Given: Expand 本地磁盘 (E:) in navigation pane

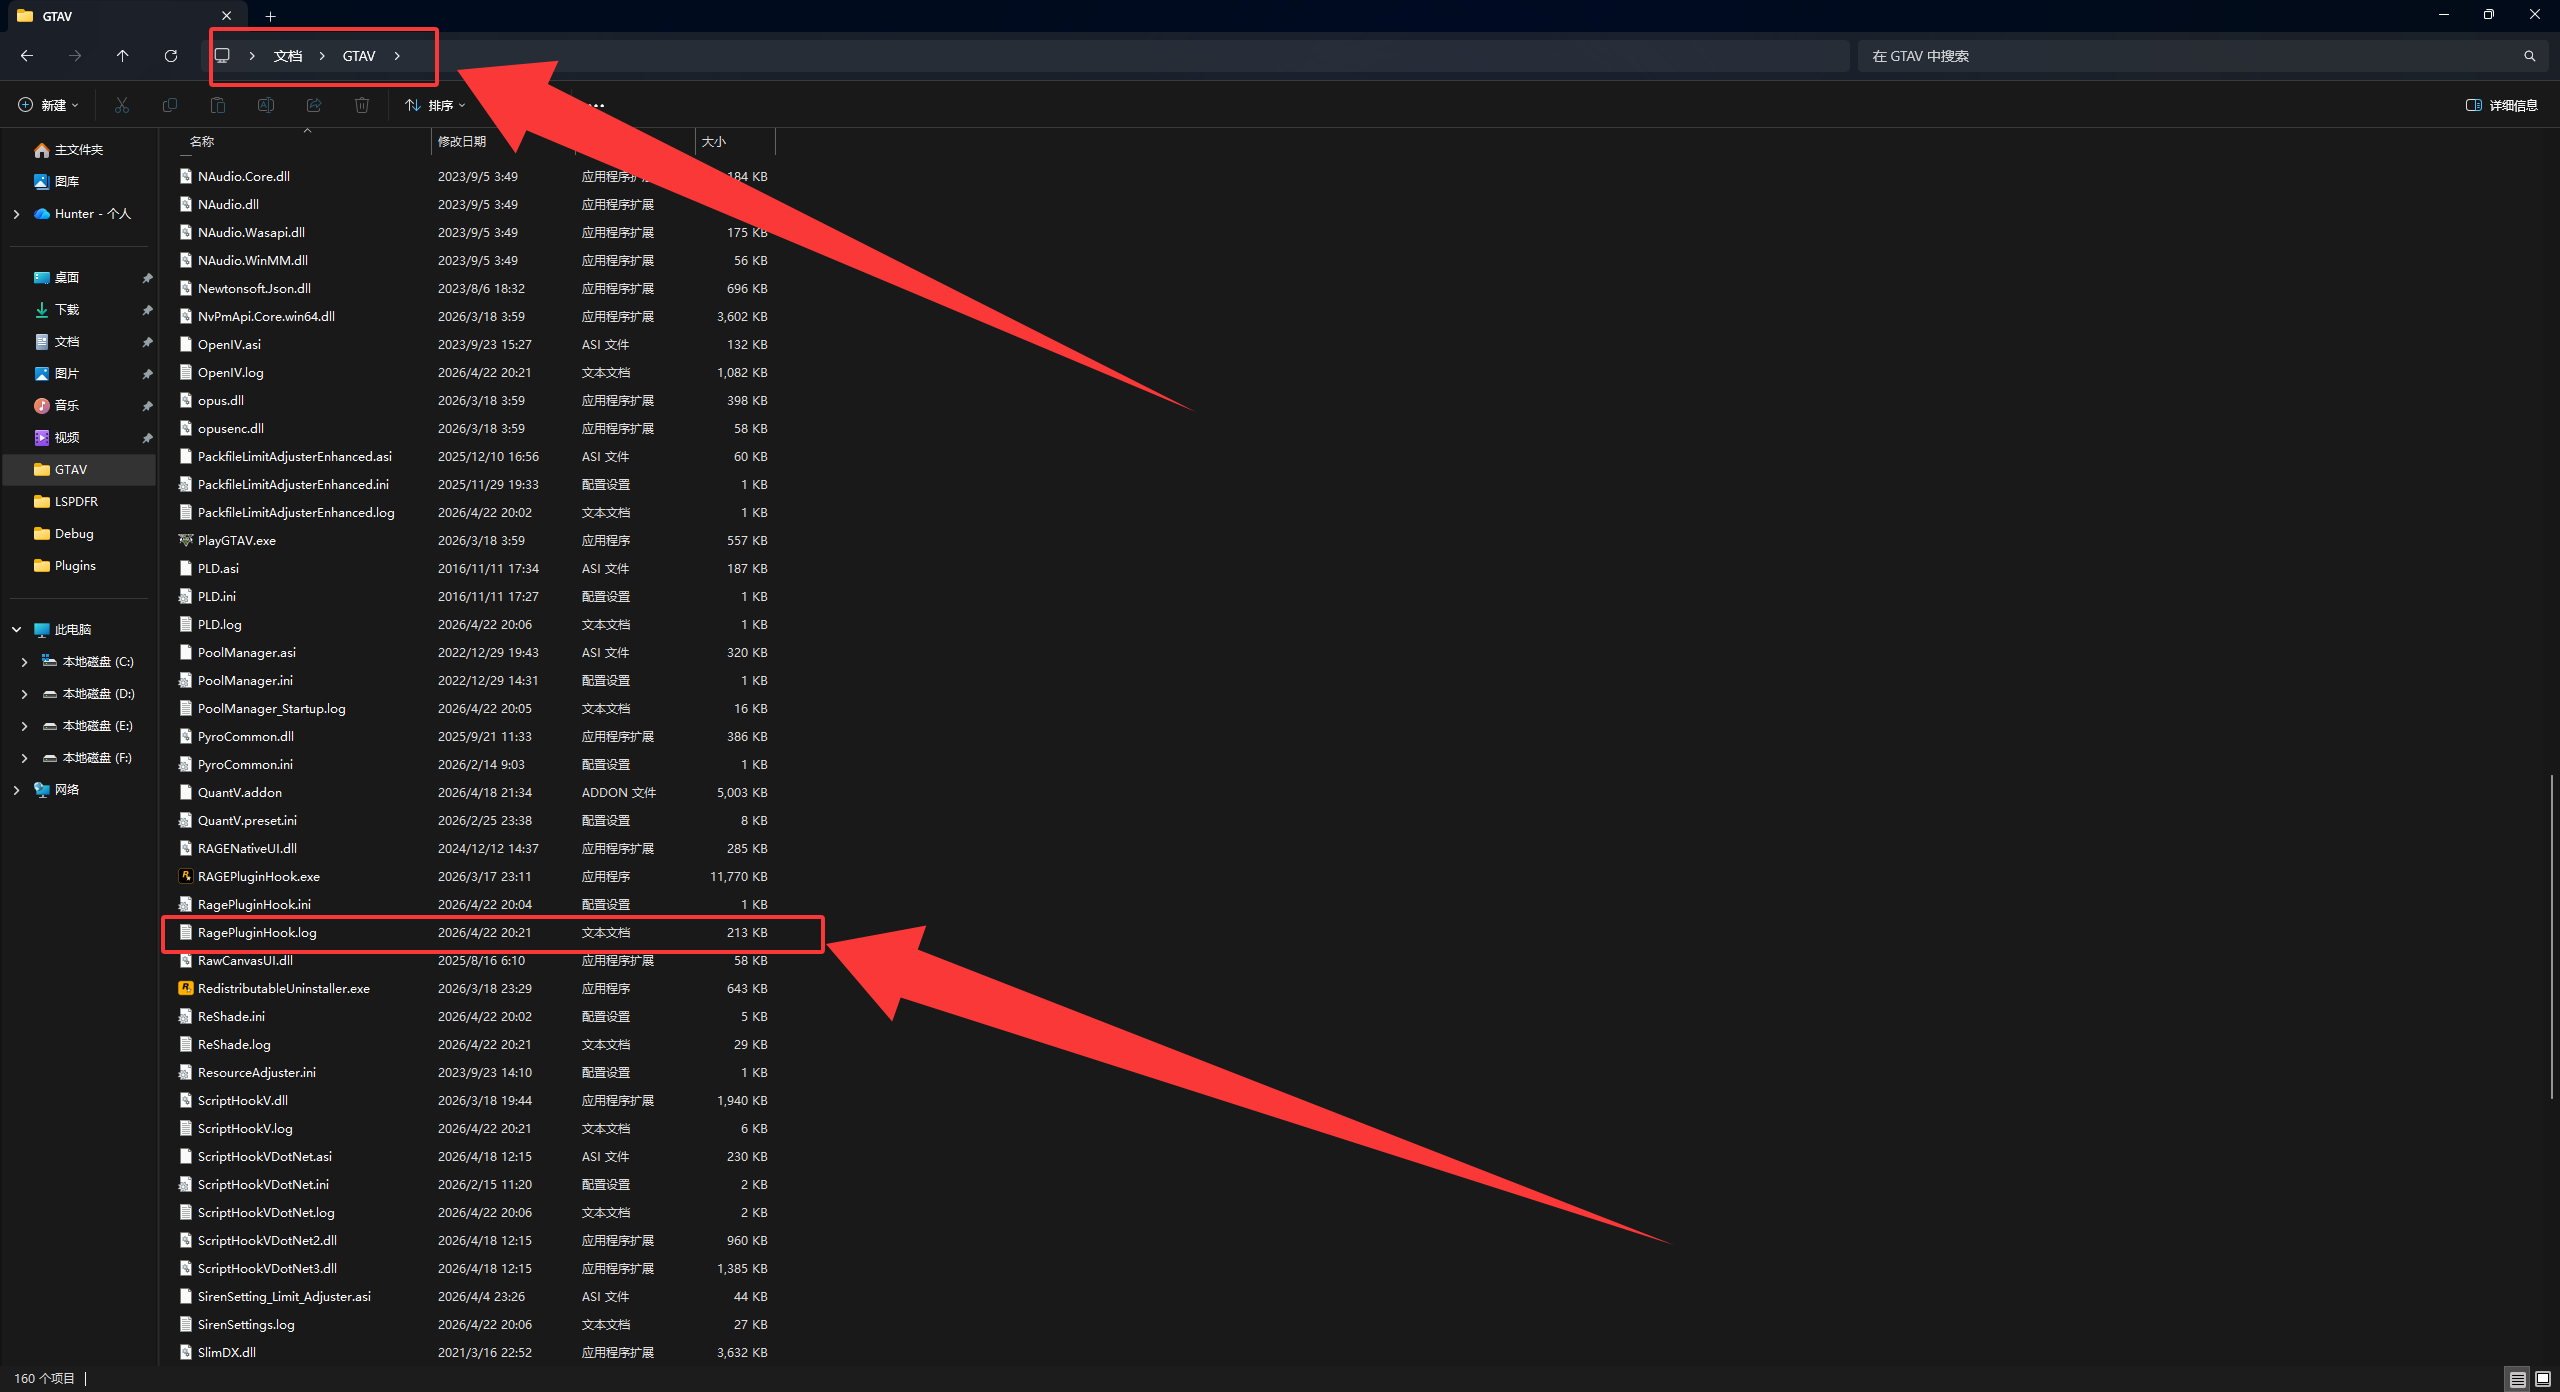Looking at the screenshot, I should pos(24,726).
